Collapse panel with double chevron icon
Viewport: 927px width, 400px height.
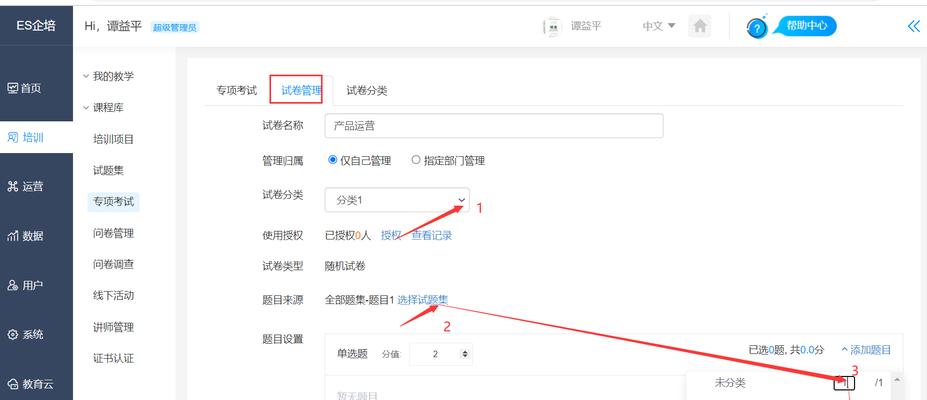912,27
